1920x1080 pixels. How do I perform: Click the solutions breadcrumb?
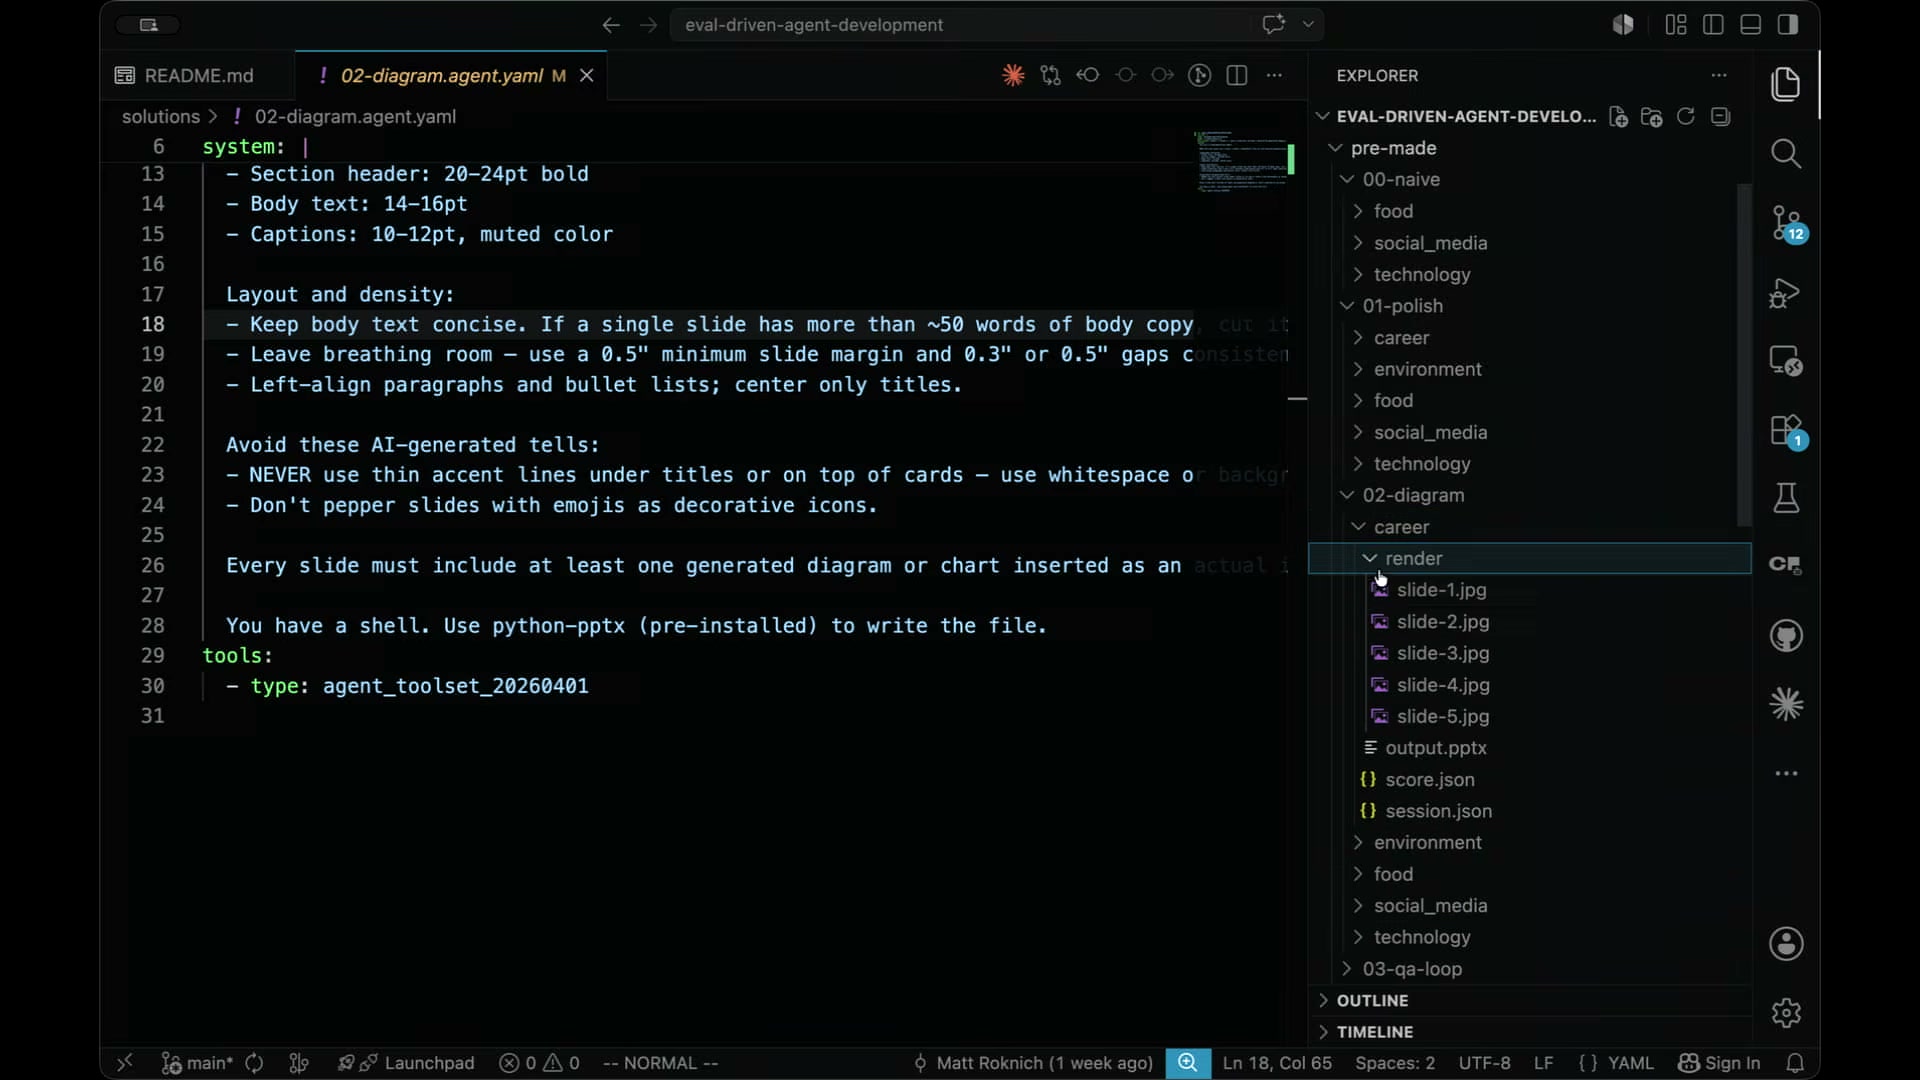coord(161,117)
